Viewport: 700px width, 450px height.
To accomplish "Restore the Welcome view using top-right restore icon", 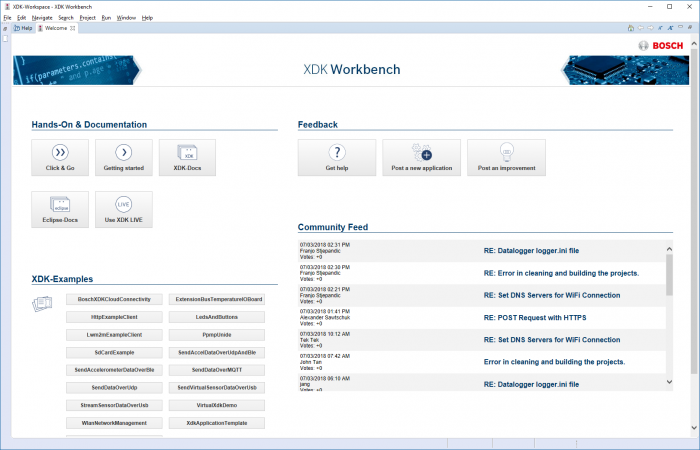I will tap(690, 27).
